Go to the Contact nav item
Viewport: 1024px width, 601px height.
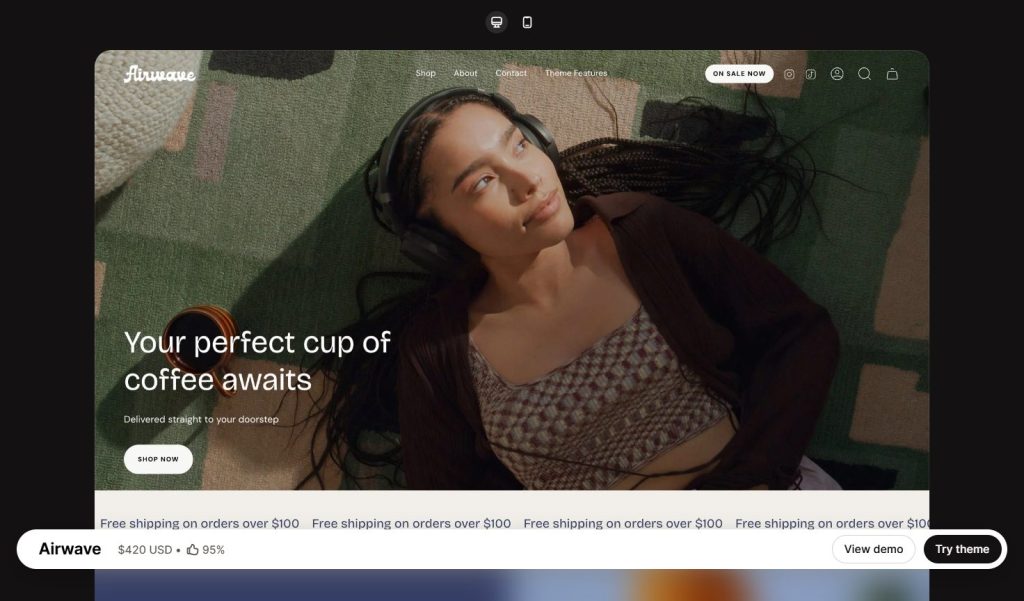[511, 73]
